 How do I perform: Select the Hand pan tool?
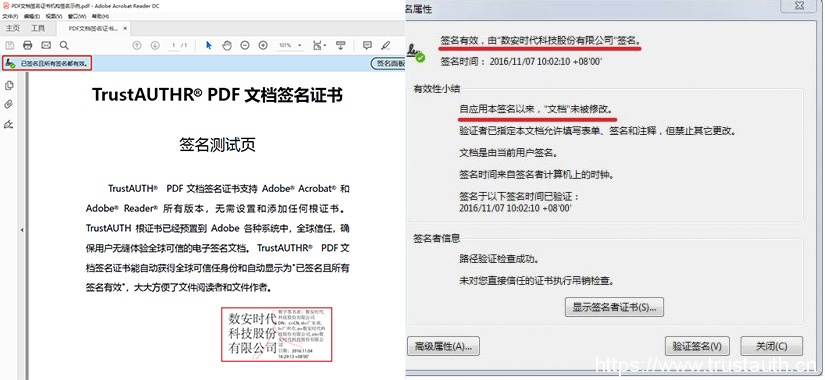tap(227, 45)
